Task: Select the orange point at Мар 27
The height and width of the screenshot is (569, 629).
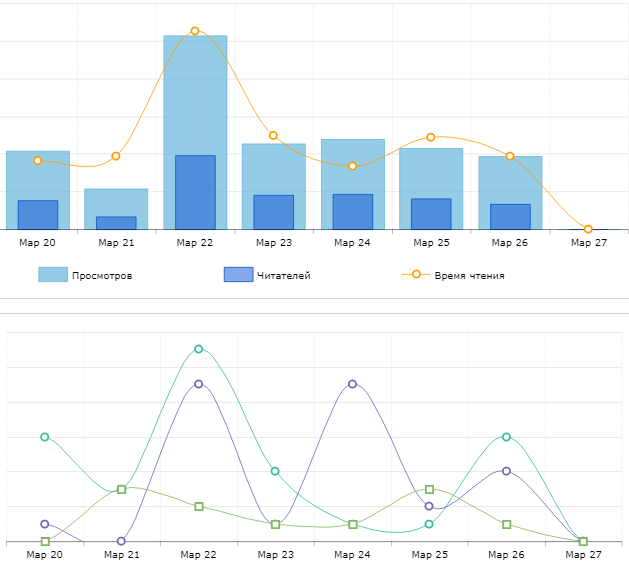Action: tap(588, 229)
